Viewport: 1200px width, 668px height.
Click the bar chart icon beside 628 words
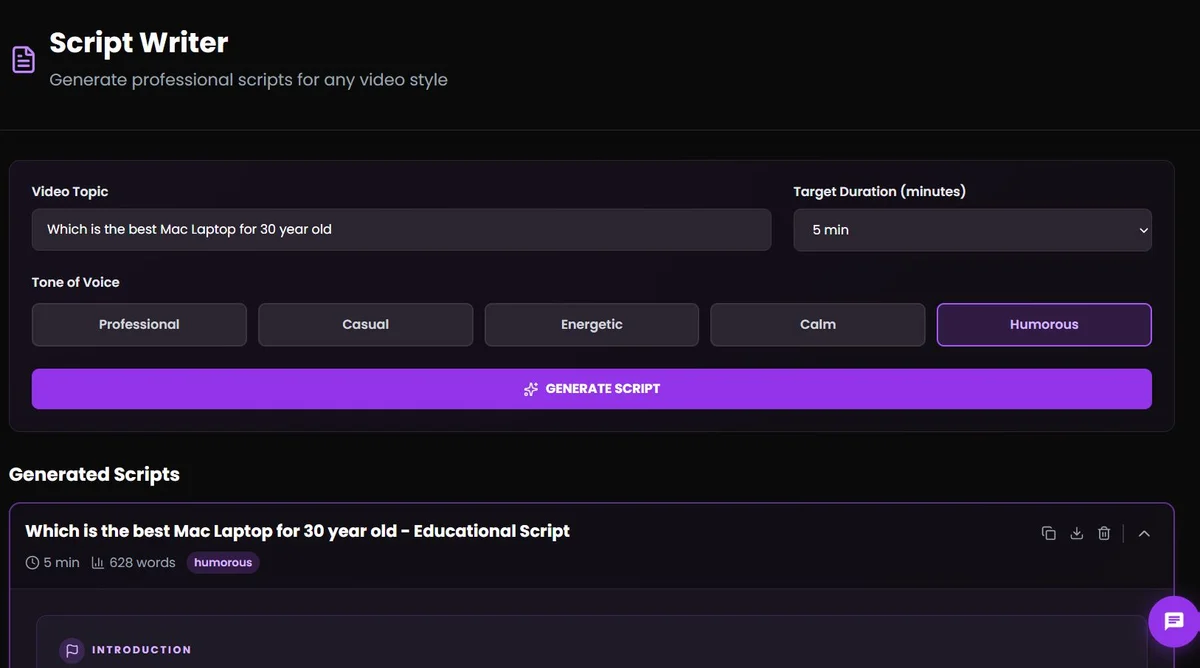98,563
